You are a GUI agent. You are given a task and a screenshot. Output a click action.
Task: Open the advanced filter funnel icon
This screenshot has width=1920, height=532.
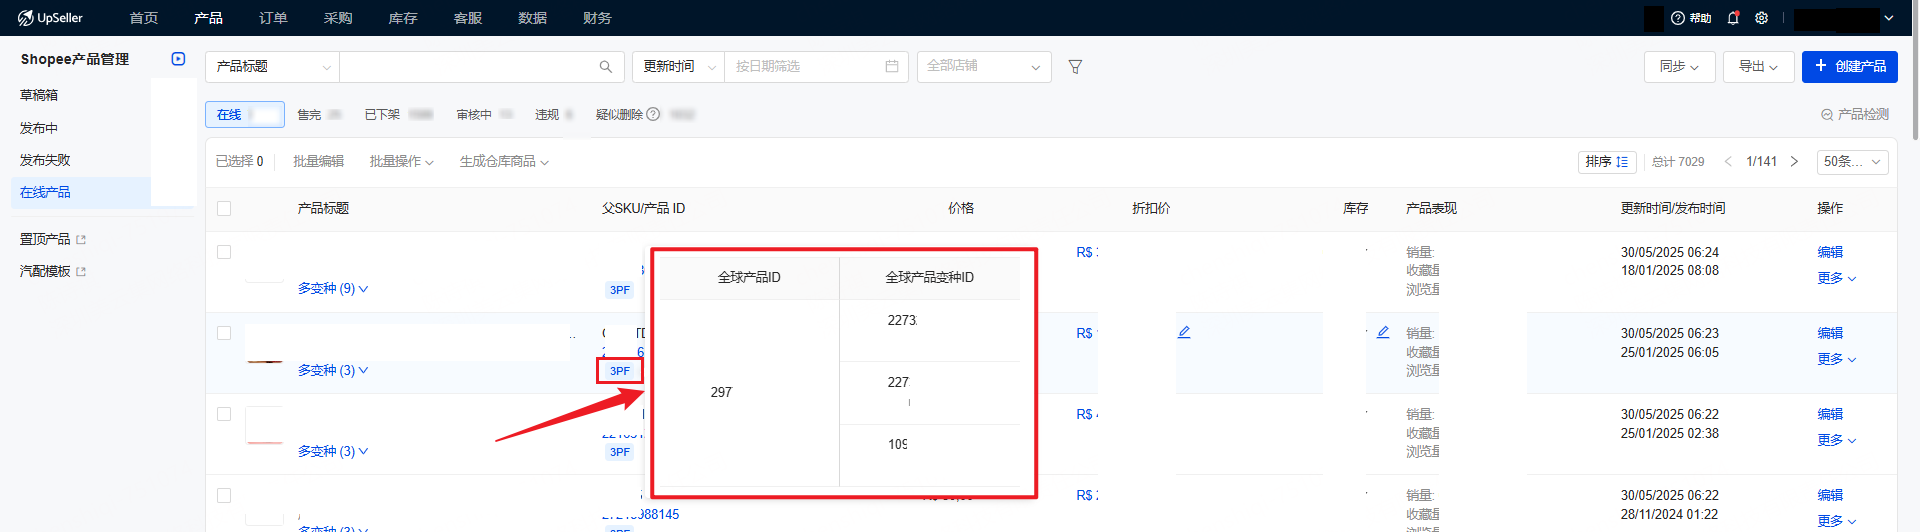click(x=1075, y=67)
